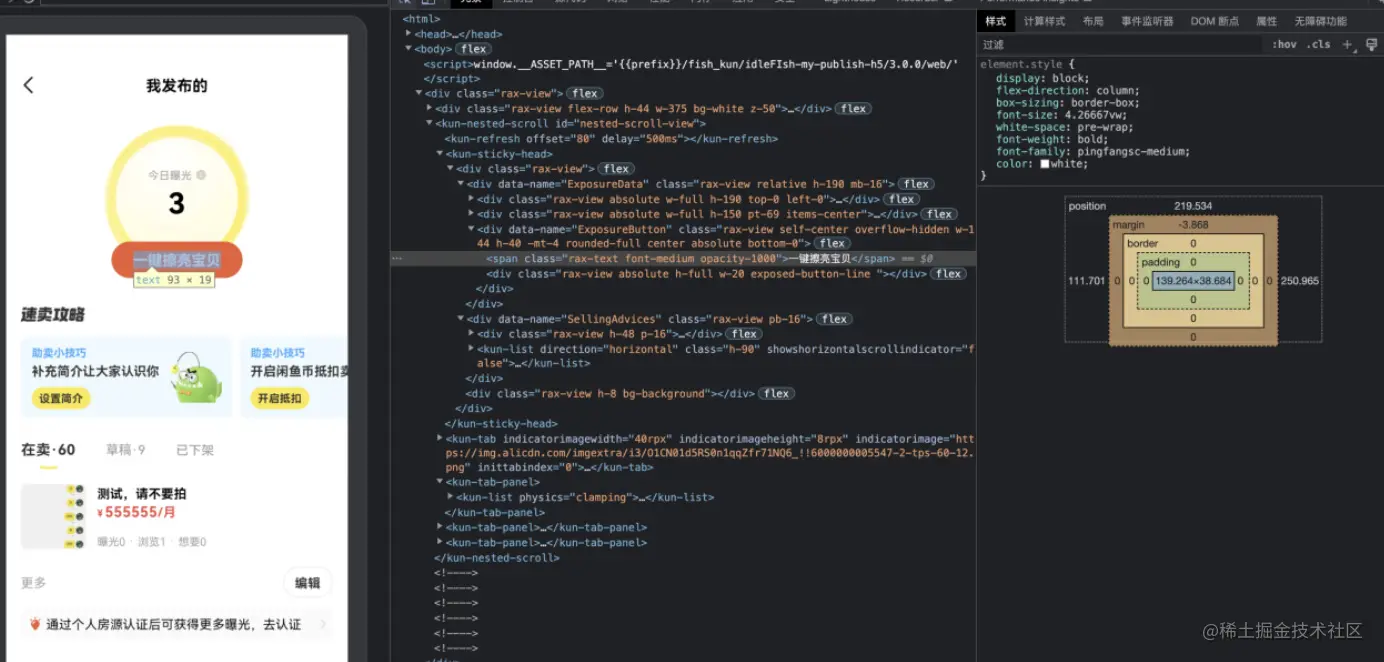The image size is (1384, 662).
Task: Click the margin value -3.868 in box model
Action: (1193, 225)
